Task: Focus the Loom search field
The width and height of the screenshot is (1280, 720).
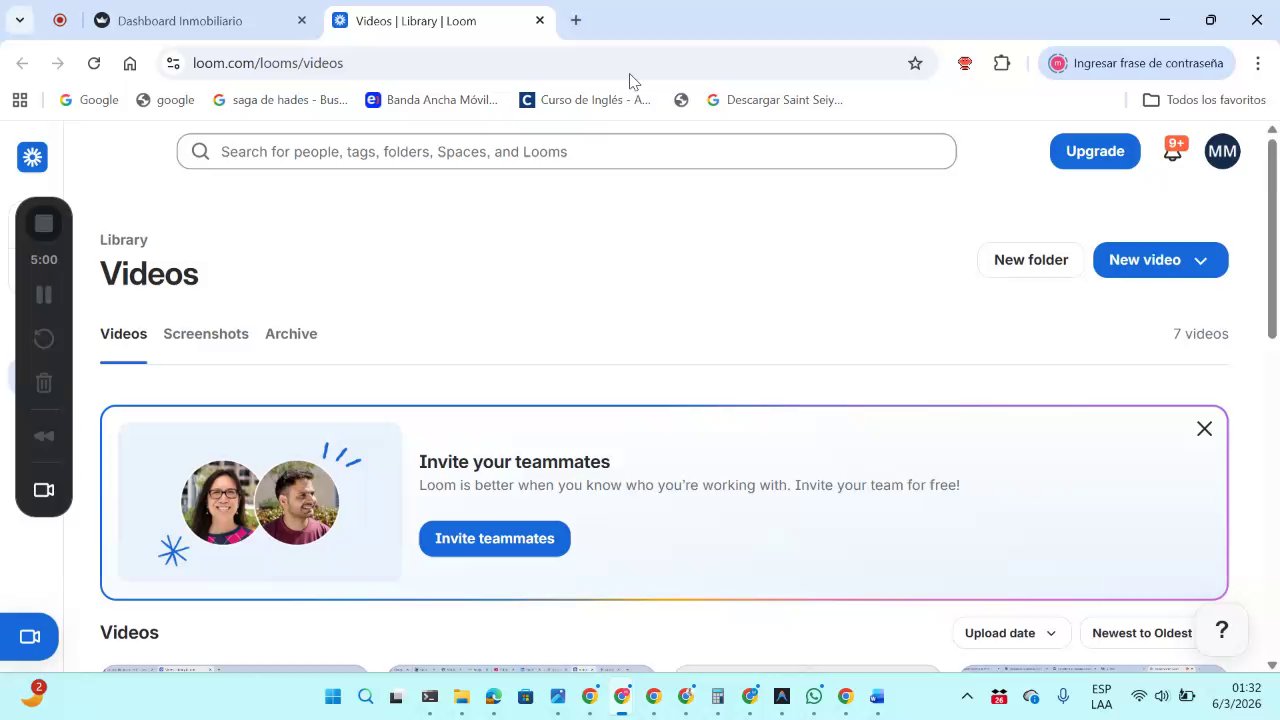Action: pos(566,151)
